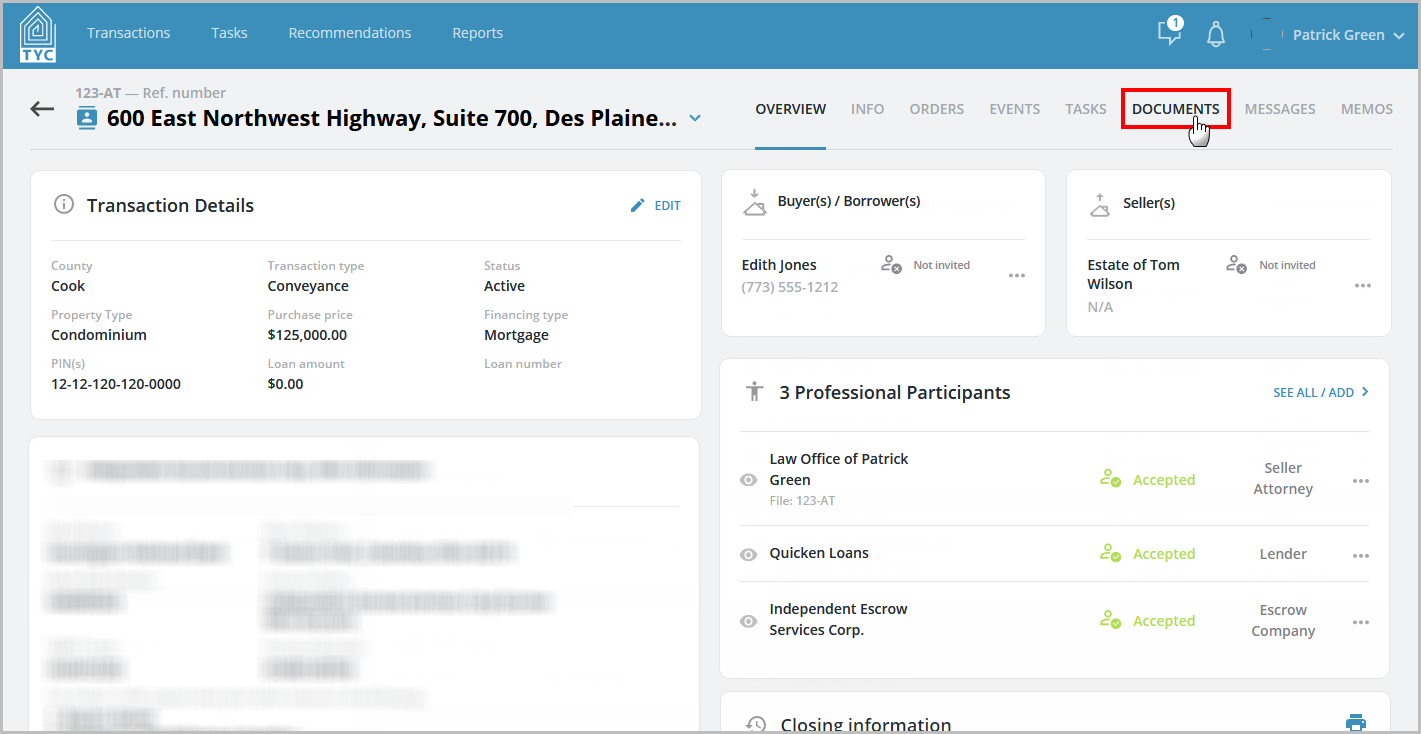Click the pencil Edit icon in Transaction Details
This screenshot has height=734, width=1421.
click(638, 205)
